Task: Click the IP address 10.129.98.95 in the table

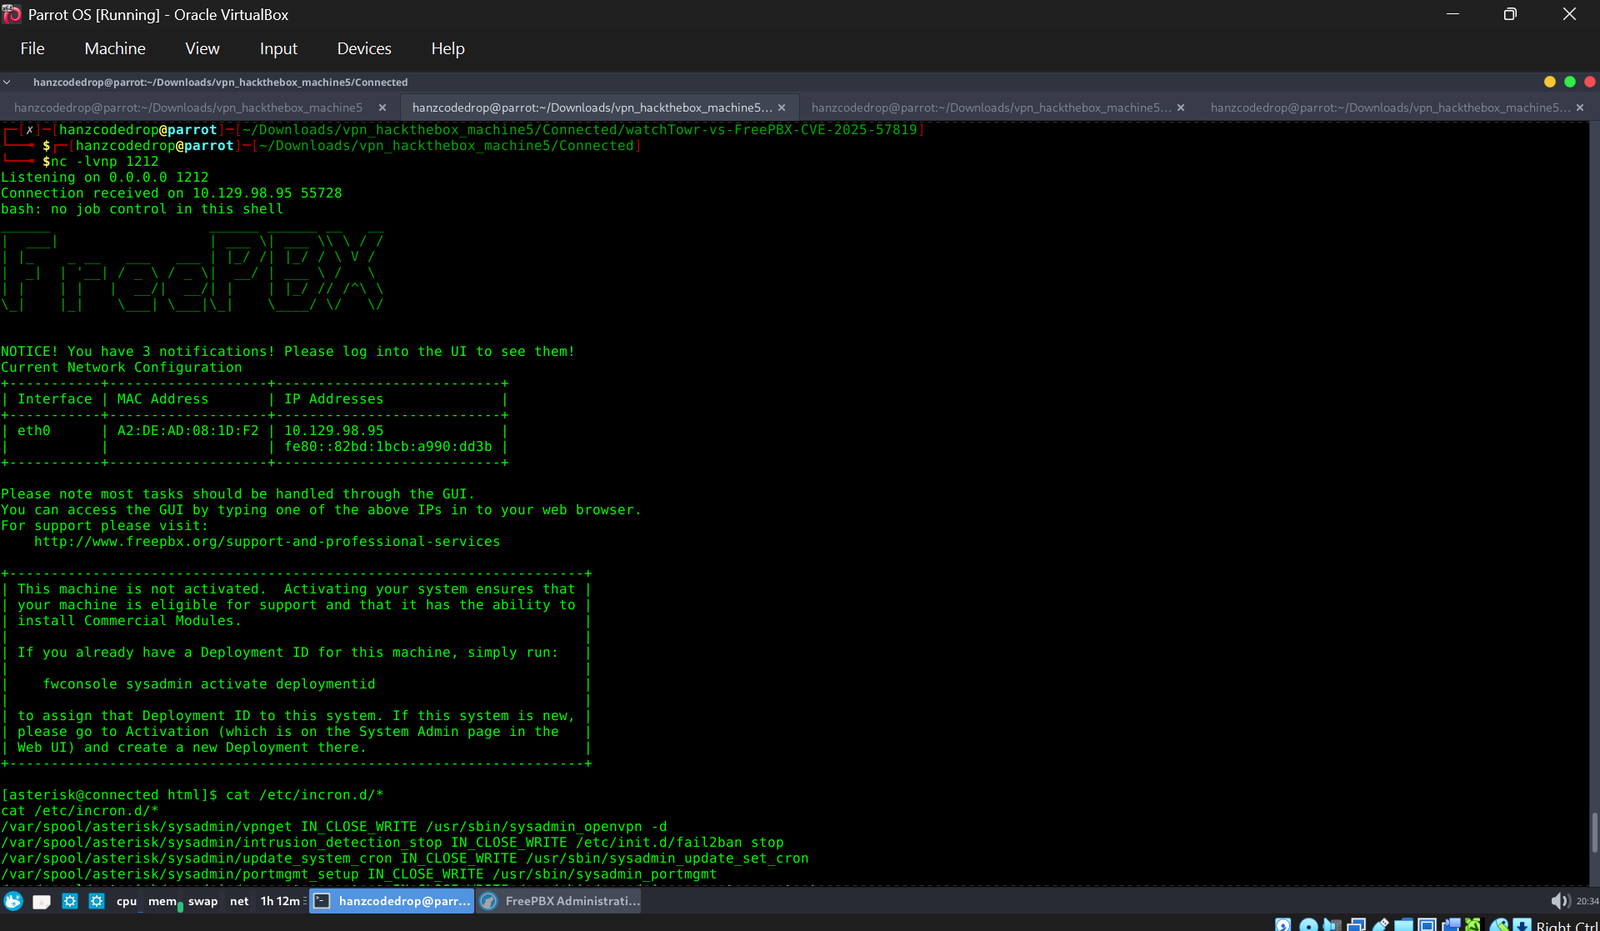Action: point(334,430)
